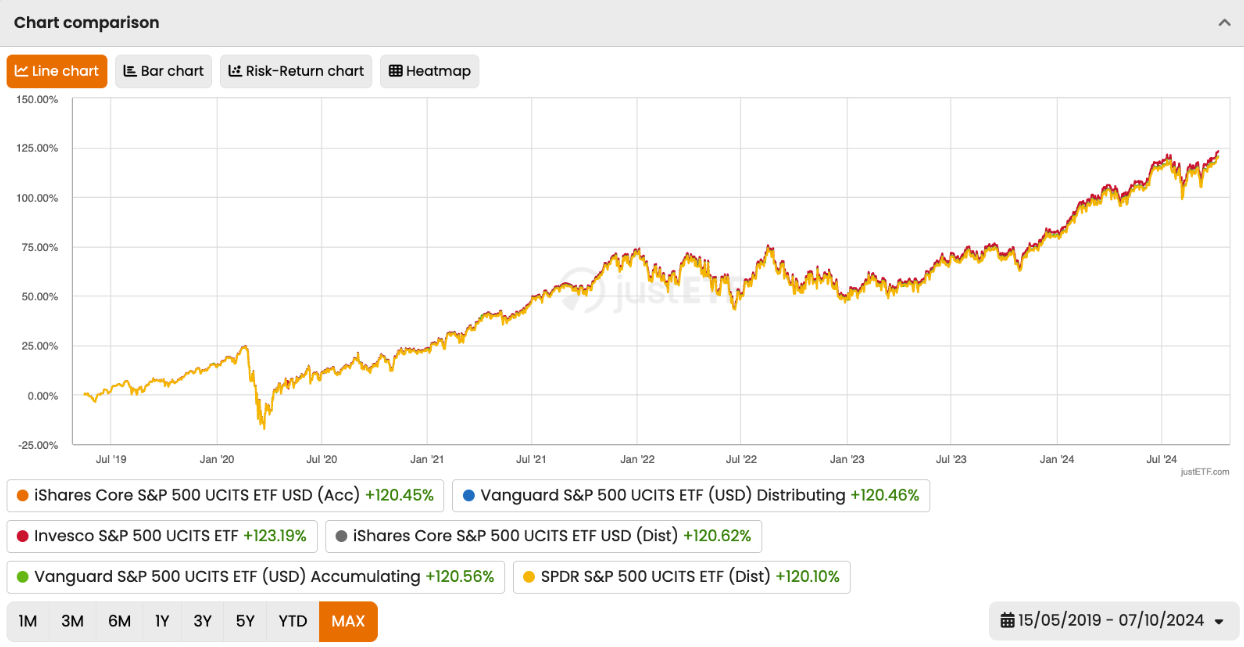Select the MAX time range tab
The height and width of the screenshot is (647, 1244).
click(348, 621)
